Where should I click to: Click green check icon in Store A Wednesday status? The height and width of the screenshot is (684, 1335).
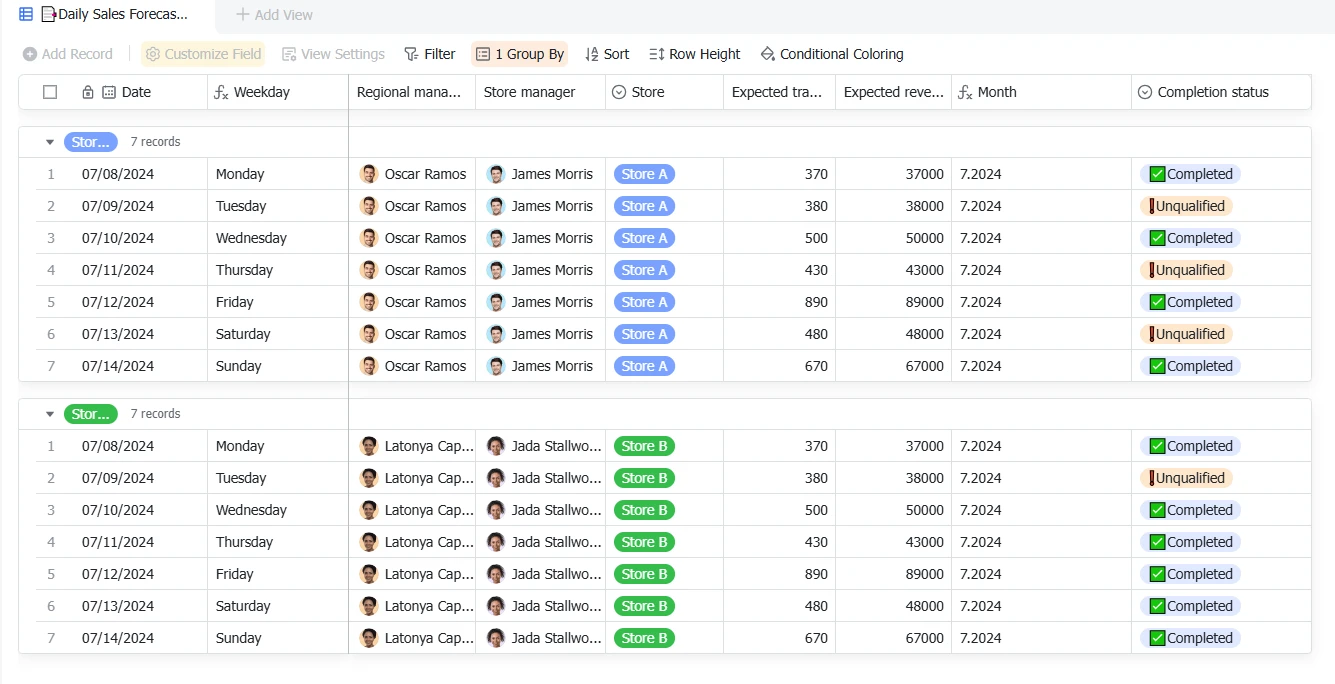(x=1157, y=238)
